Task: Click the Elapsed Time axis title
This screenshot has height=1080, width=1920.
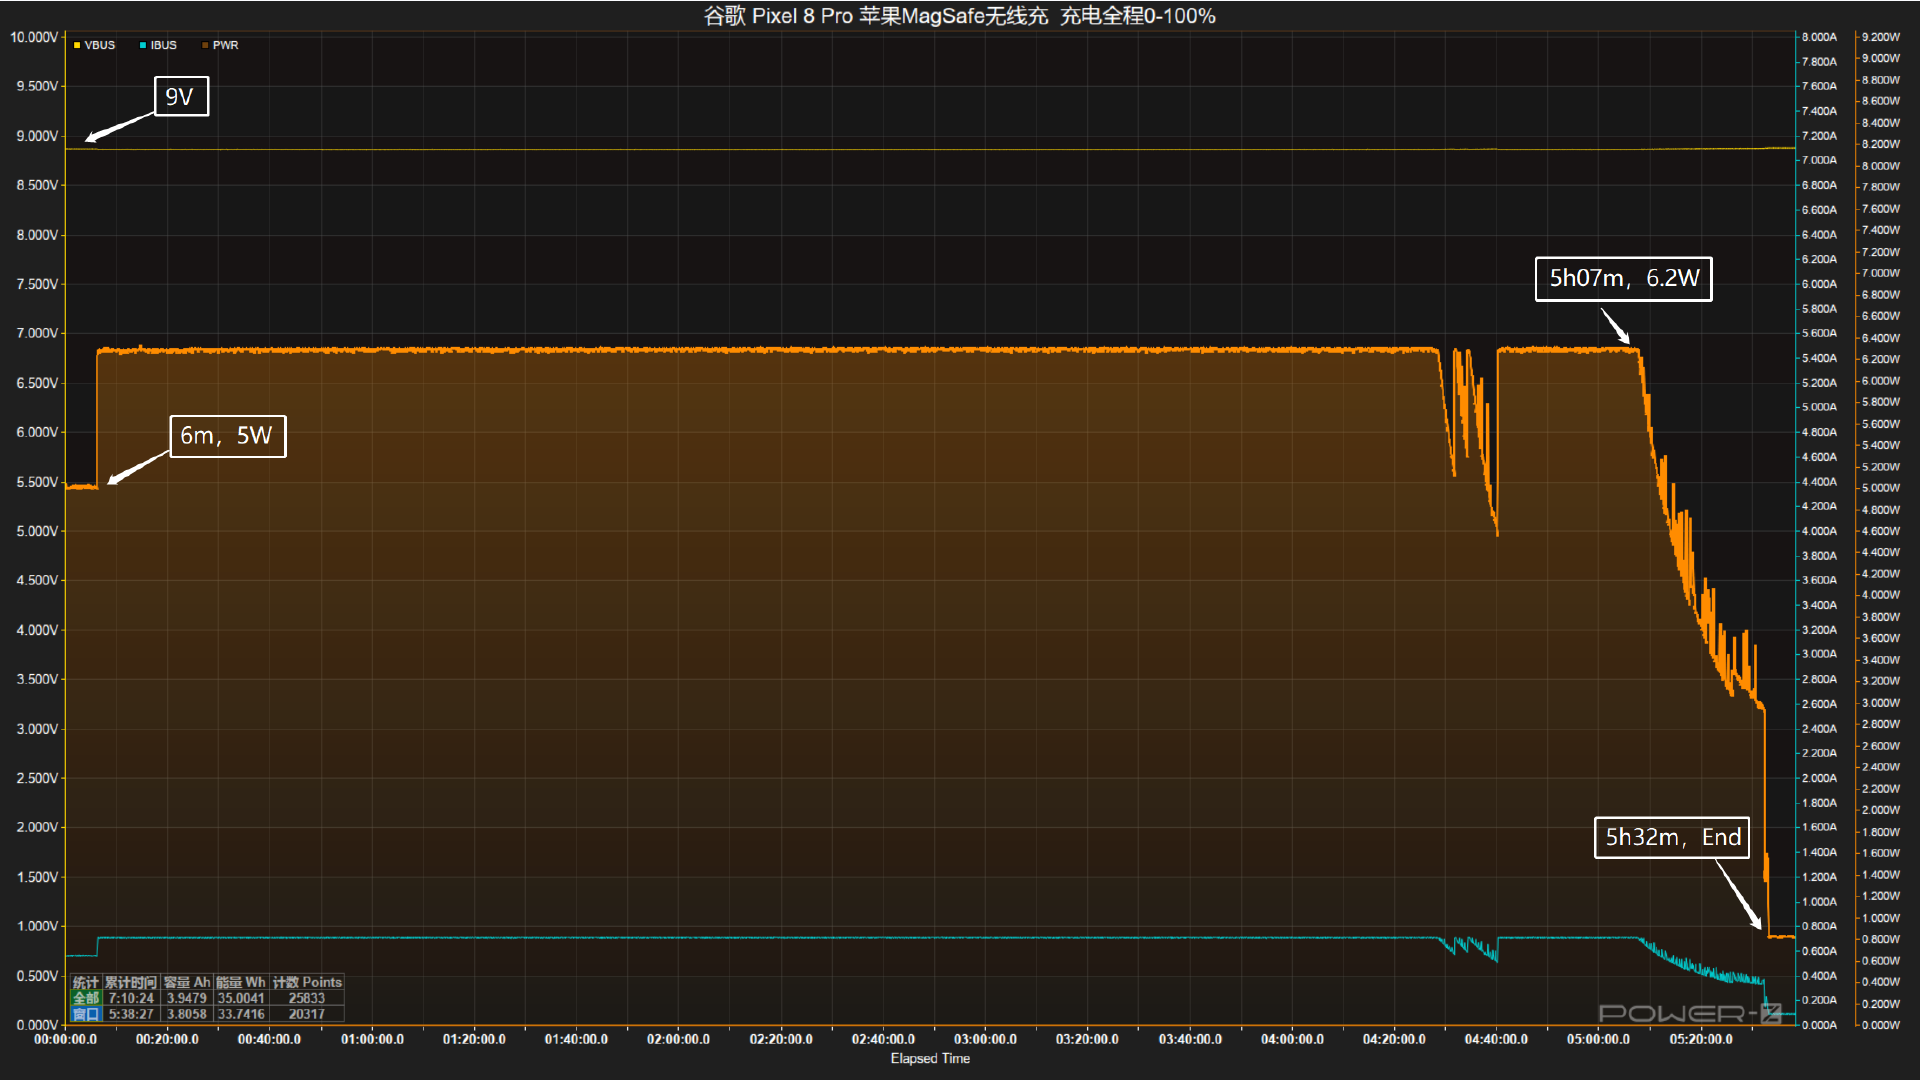Action: tap(930, 1058)
